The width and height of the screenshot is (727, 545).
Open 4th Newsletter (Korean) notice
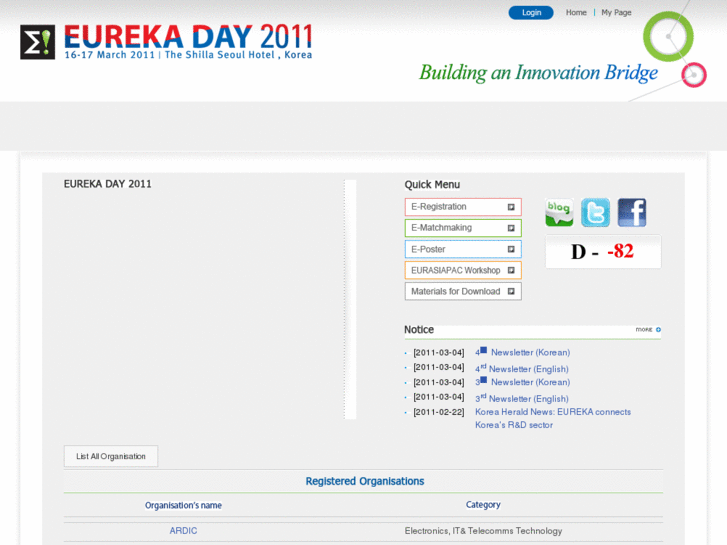coord(523,352)
